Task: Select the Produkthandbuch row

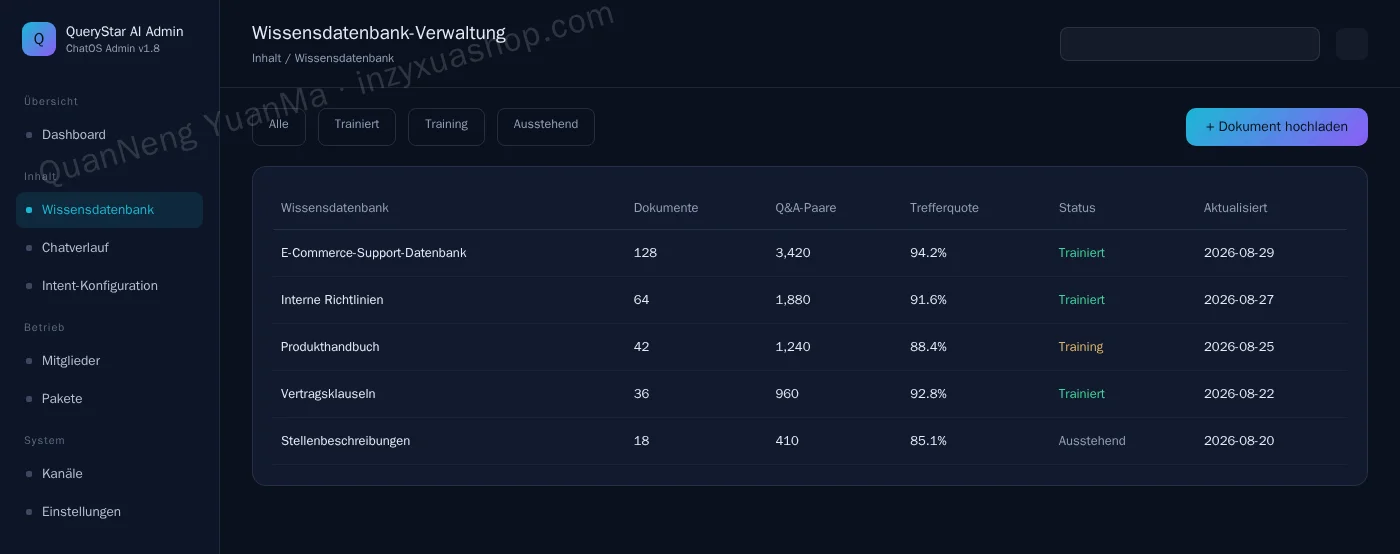Action: tap(810, 347)
